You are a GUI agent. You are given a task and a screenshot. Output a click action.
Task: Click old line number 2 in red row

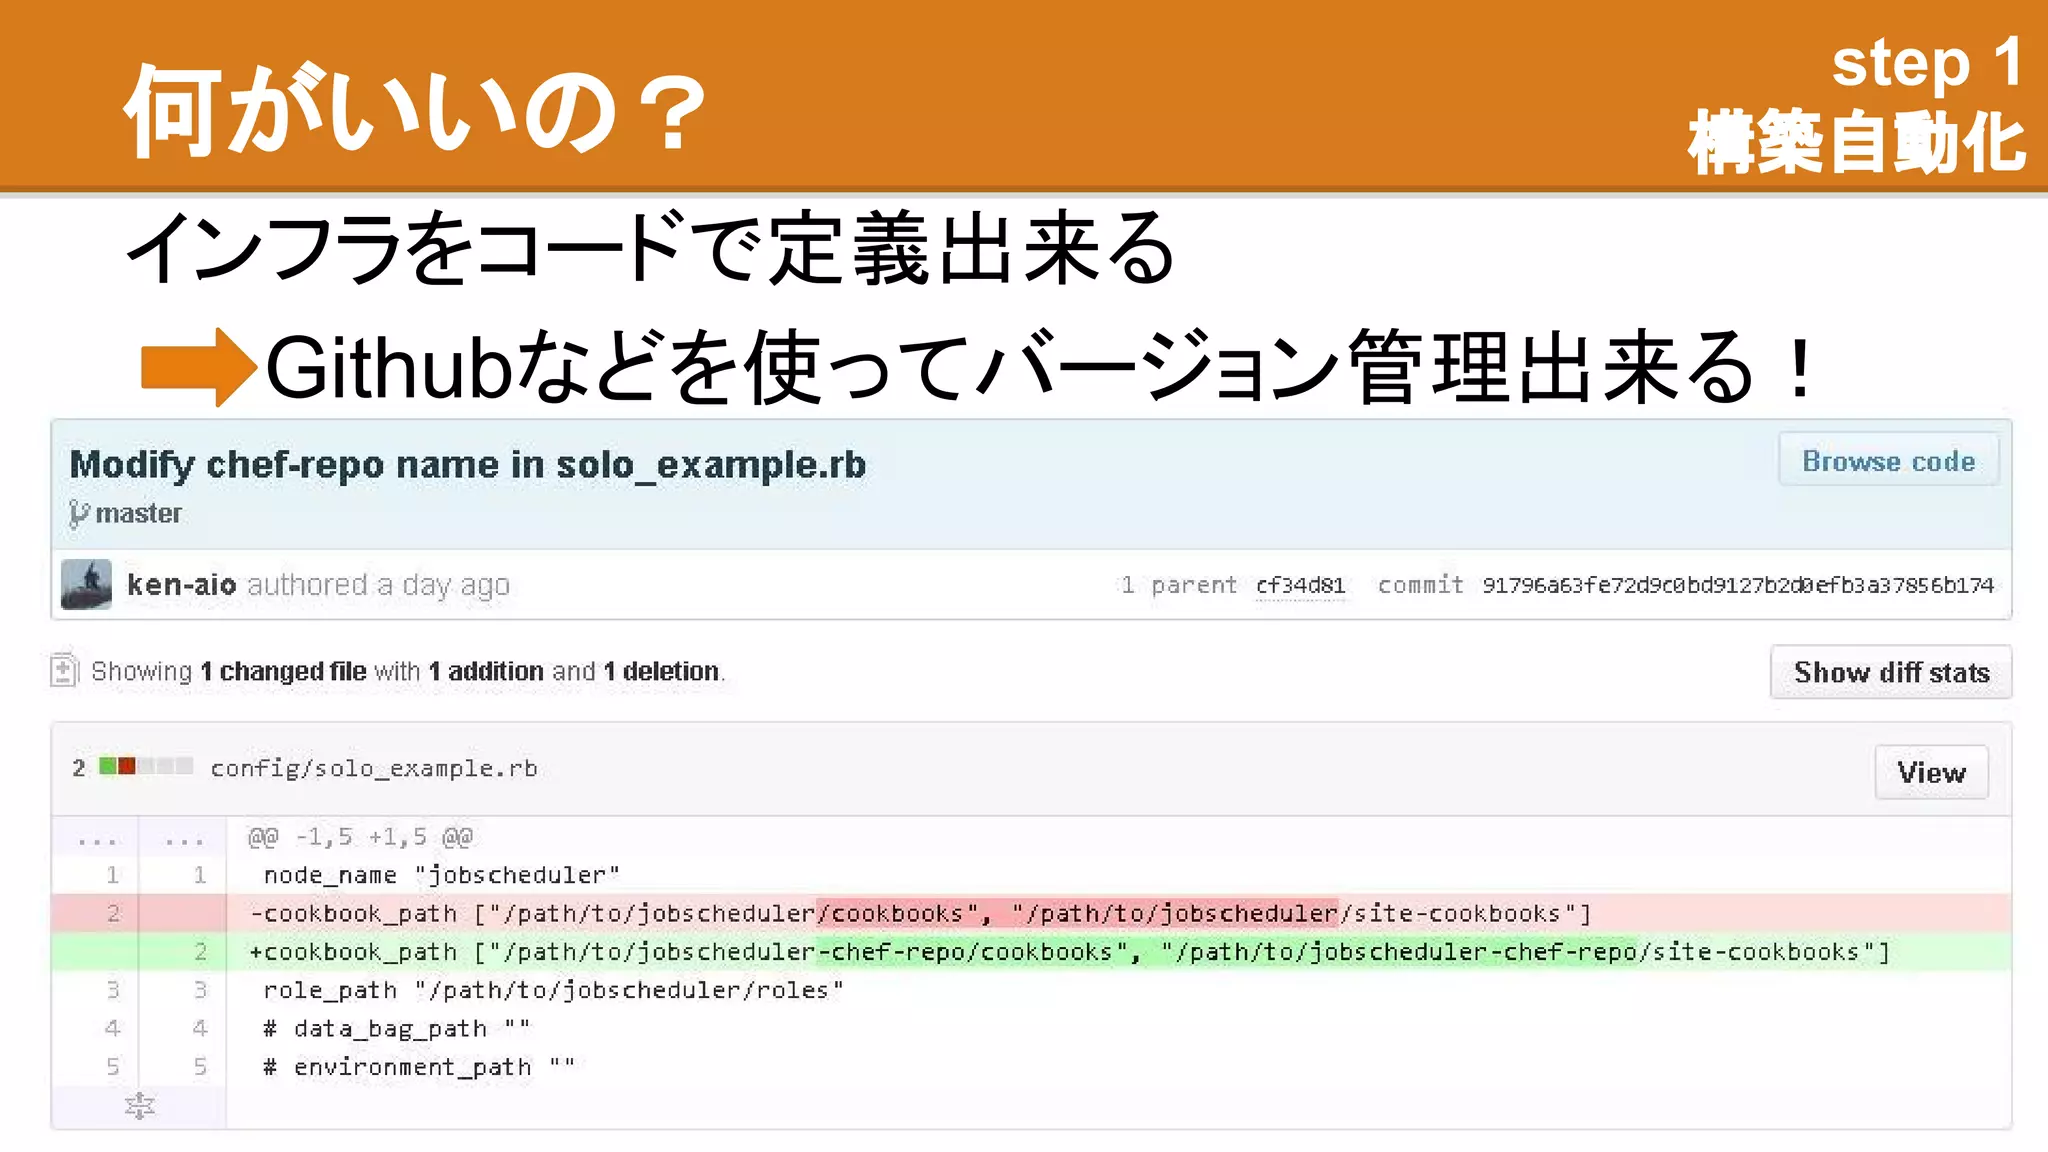tap(113, 913)
